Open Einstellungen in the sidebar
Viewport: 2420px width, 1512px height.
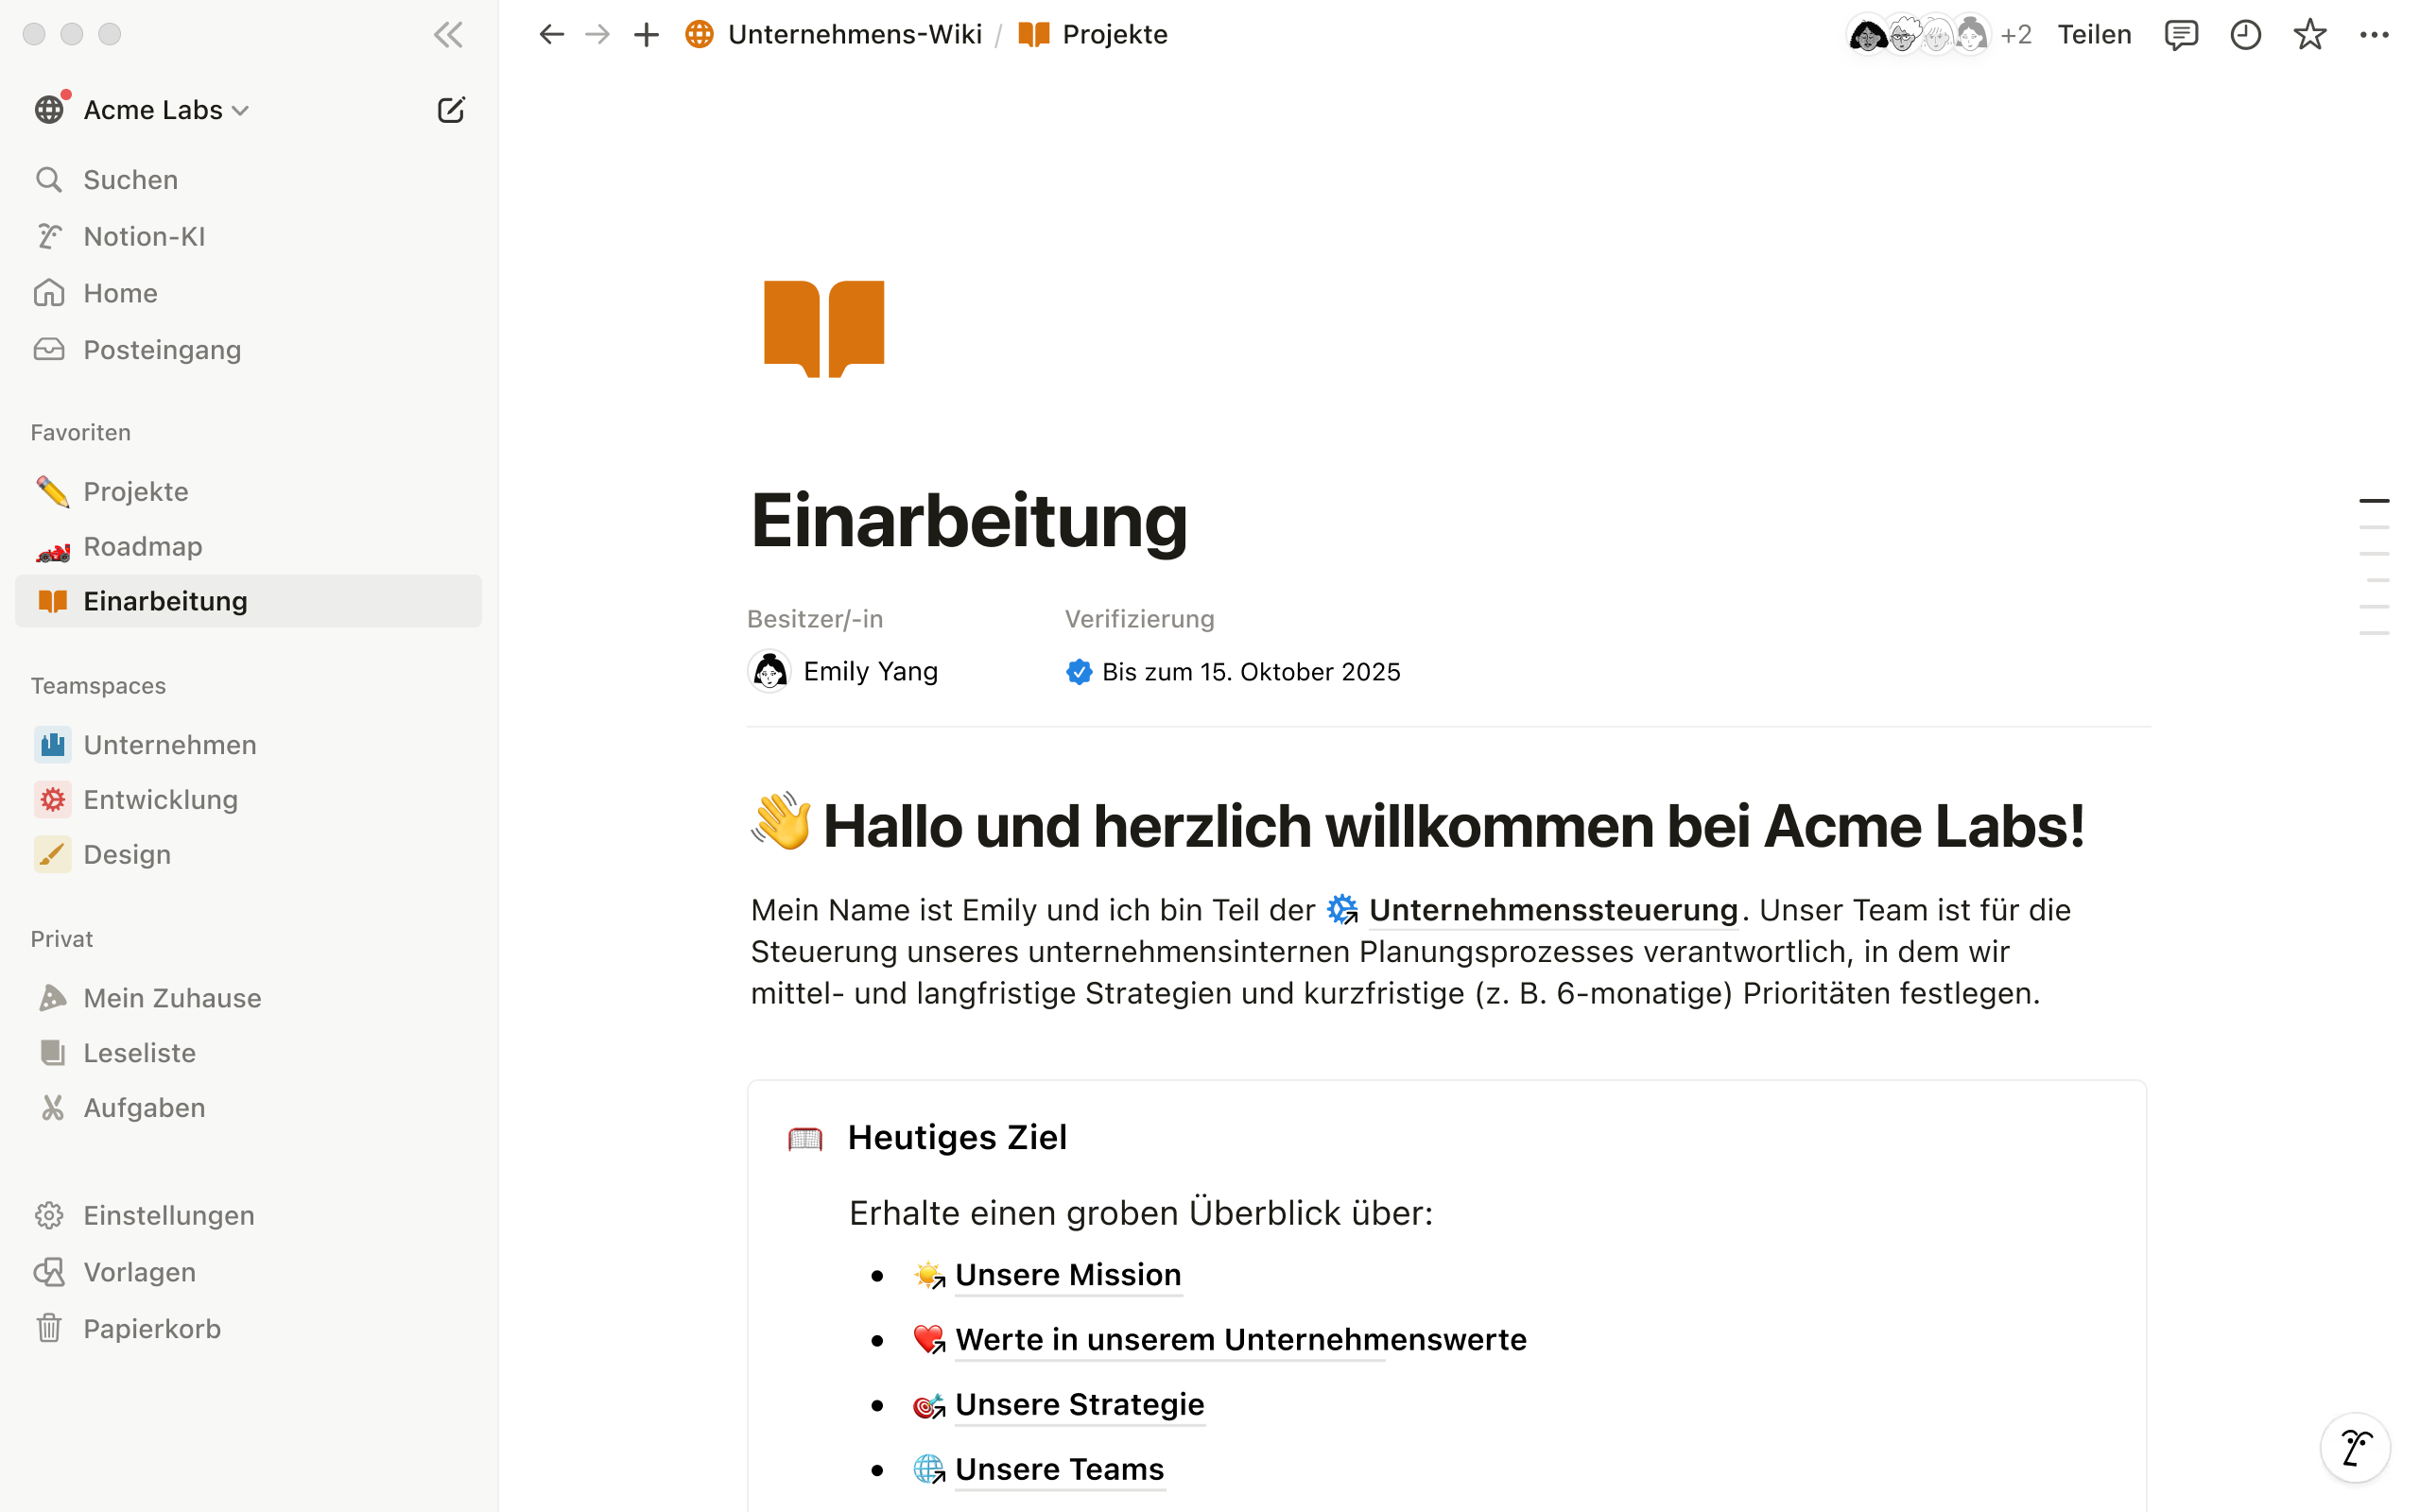point(248,1216)
